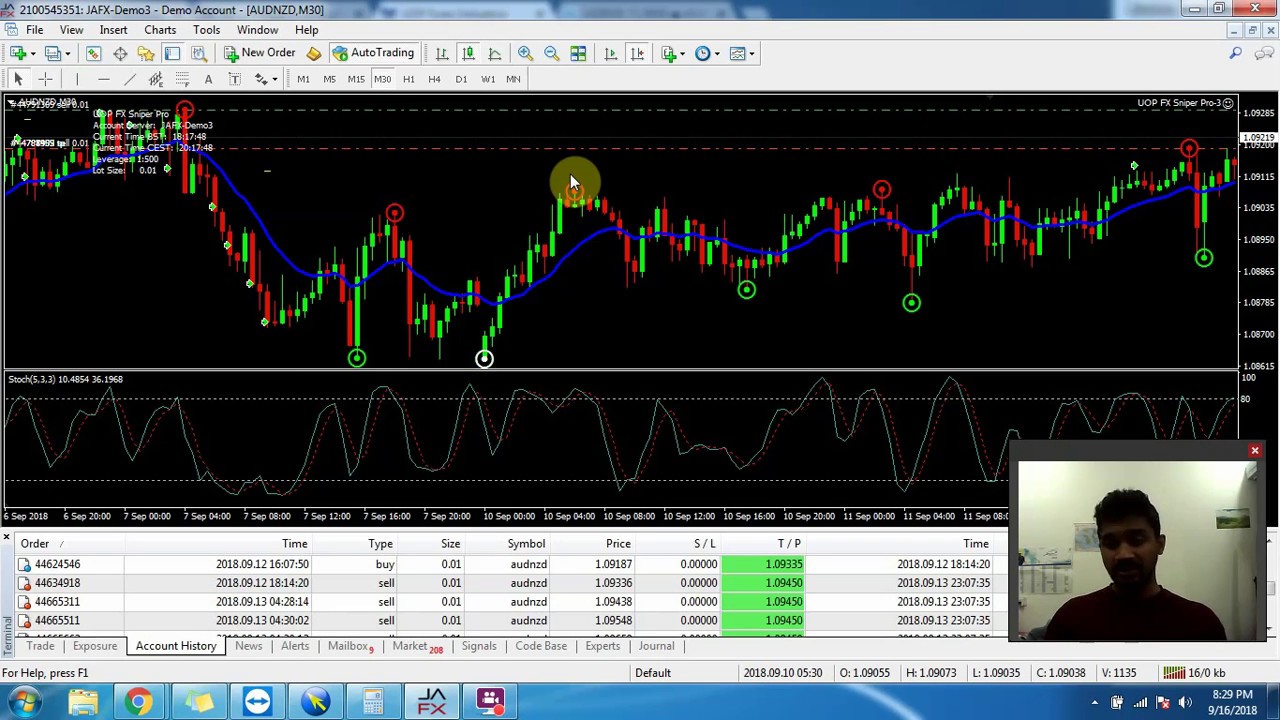The image size is (1280, 720).
Task: Expand the Indicators dropdown arrow
Action: 684,53
